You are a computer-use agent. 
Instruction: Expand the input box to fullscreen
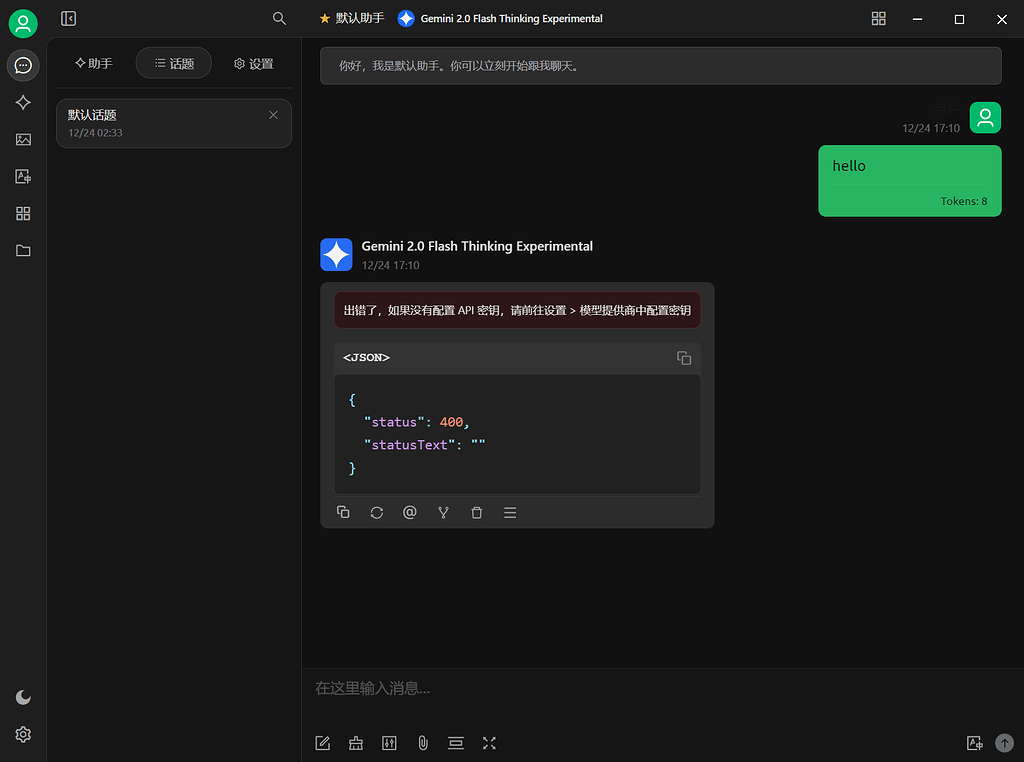(489, 743)
